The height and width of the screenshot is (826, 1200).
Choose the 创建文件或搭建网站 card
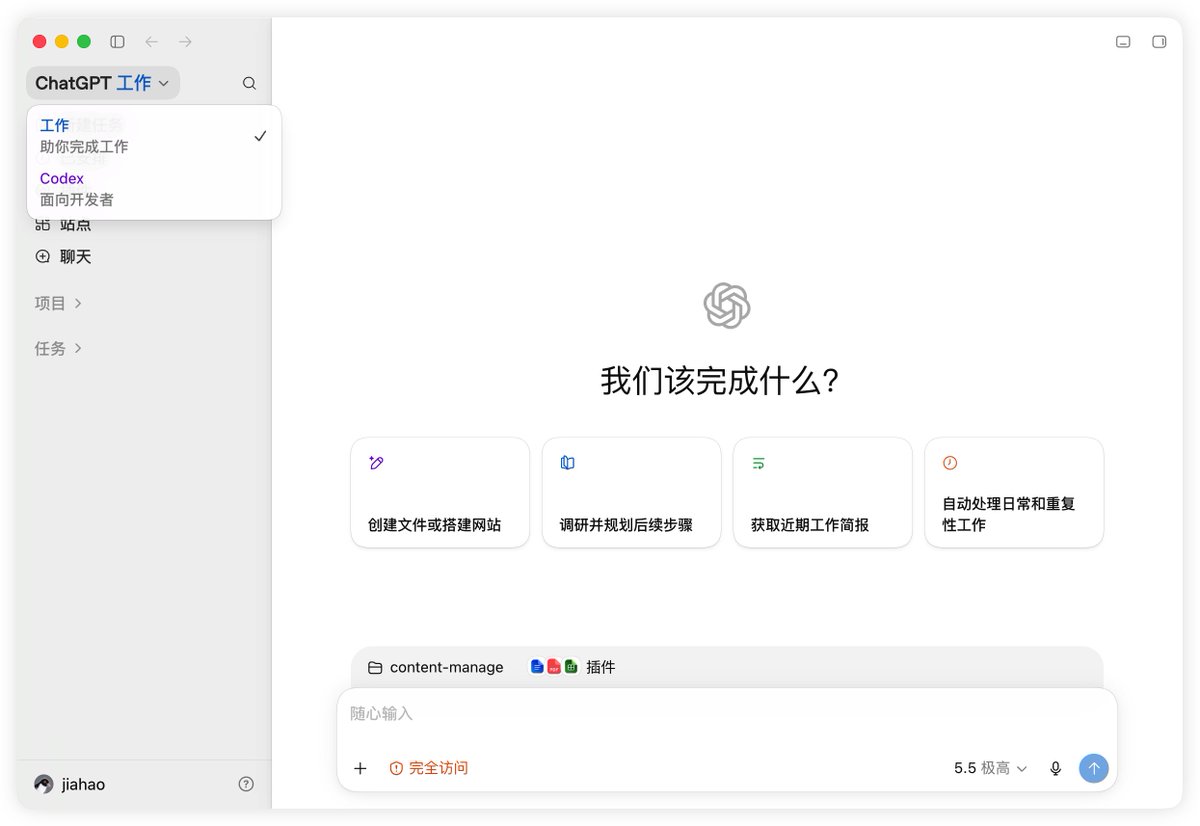pyautogui.click(x=440, y=492)
